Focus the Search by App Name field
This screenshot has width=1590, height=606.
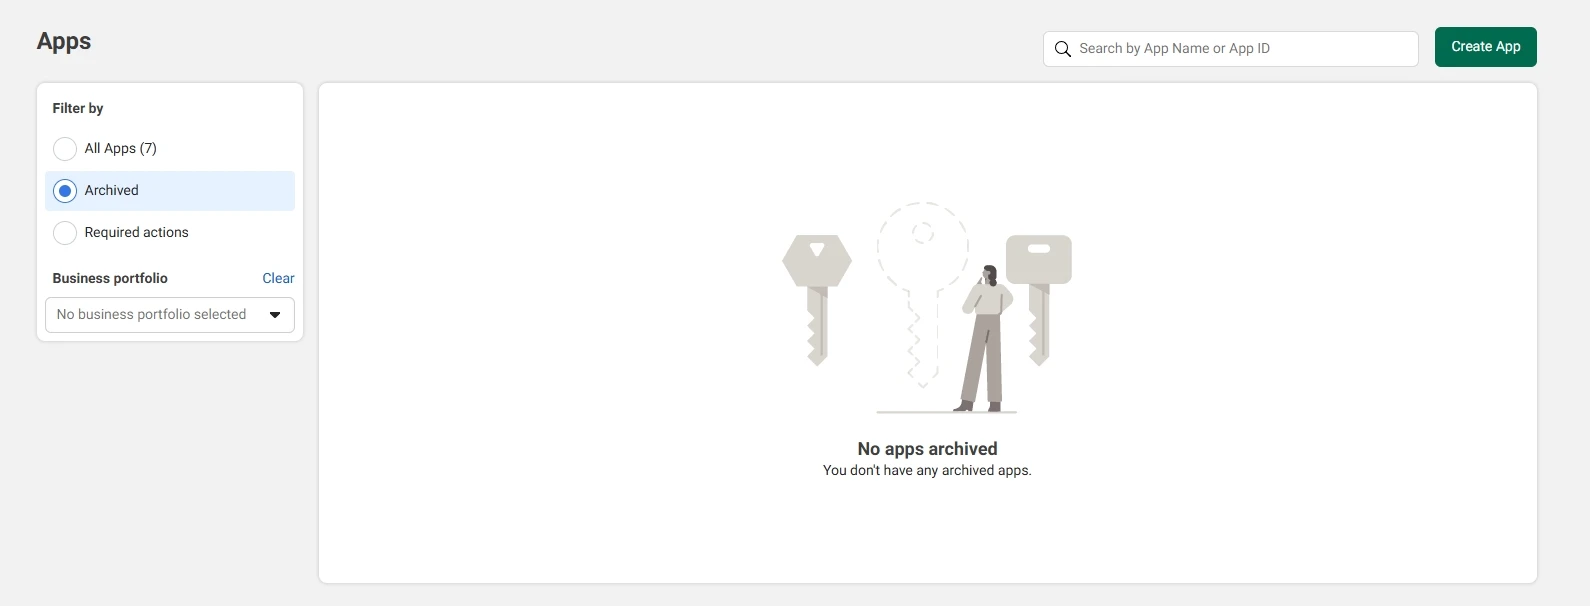1231,49
